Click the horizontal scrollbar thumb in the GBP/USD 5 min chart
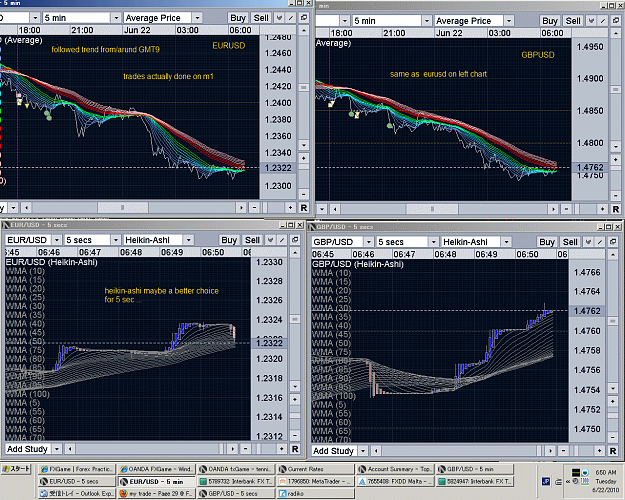 432,209
